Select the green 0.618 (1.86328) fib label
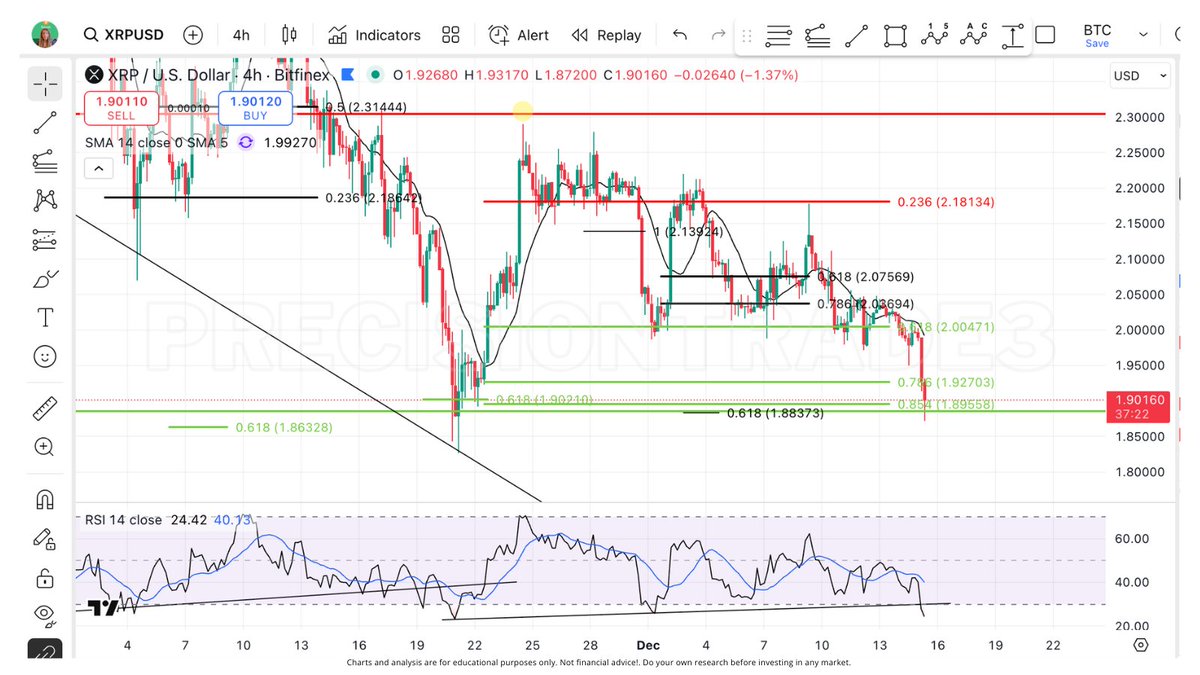 pos(284,427)
